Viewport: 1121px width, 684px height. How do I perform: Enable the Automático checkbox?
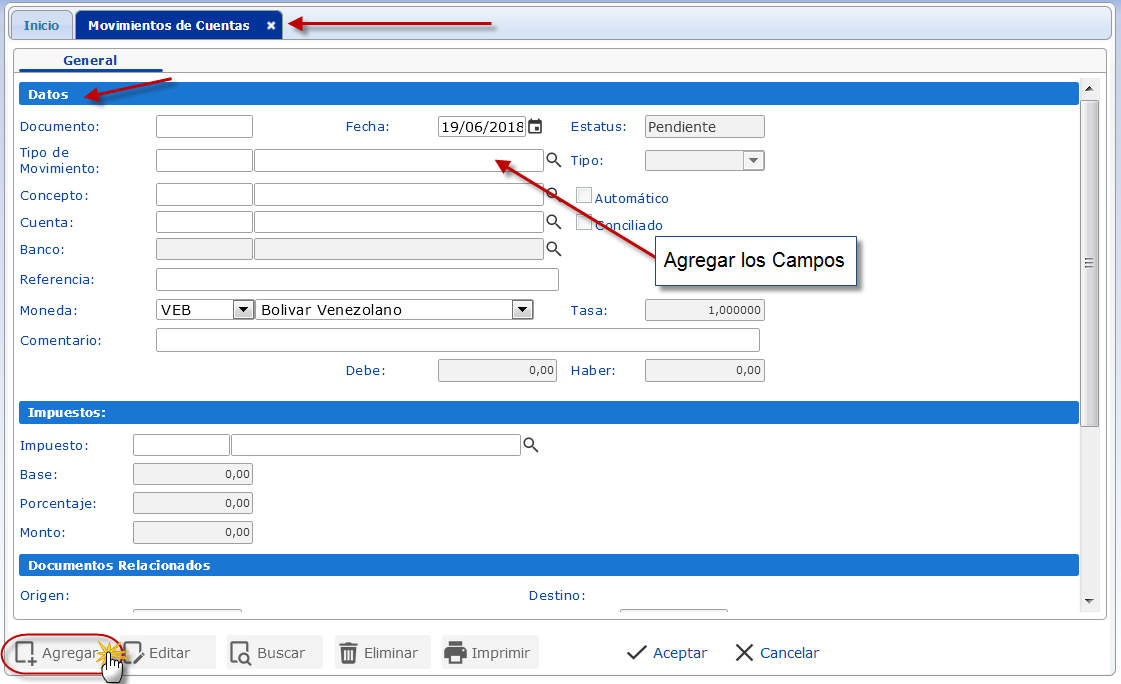(584, 196)
